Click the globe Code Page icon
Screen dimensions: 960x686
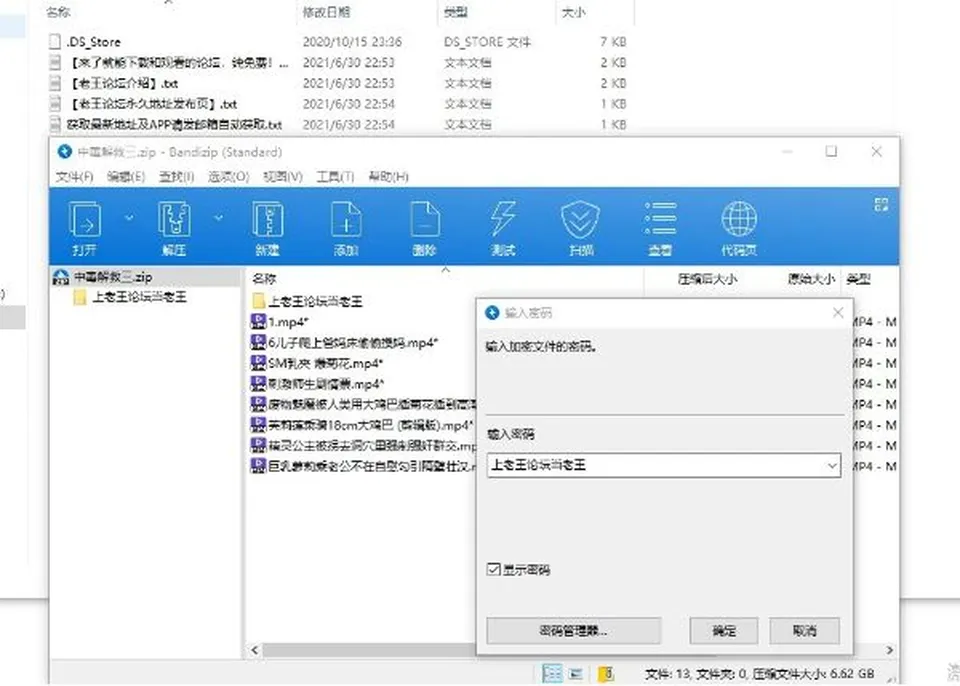(738, 220)
